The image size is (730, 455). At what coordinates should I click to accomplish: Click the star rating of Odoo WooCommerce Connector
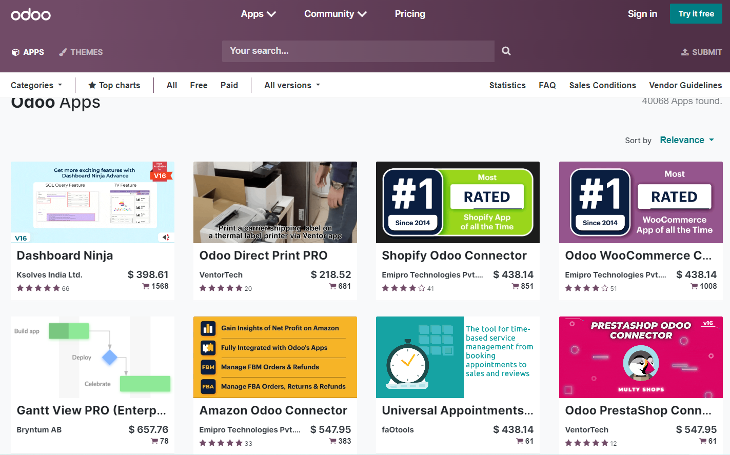587,288
